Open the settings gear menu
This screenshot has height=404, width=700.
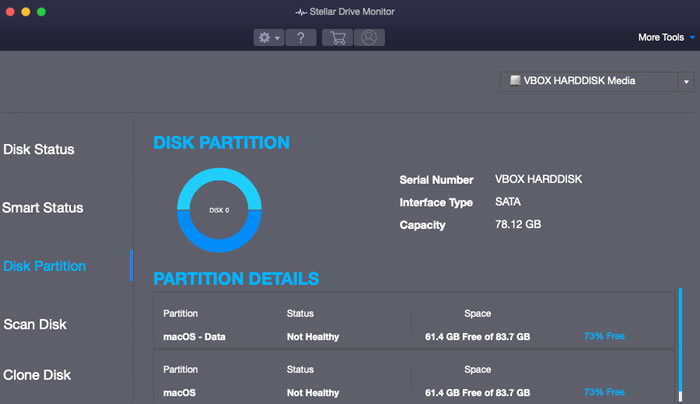tap(269, 37)
